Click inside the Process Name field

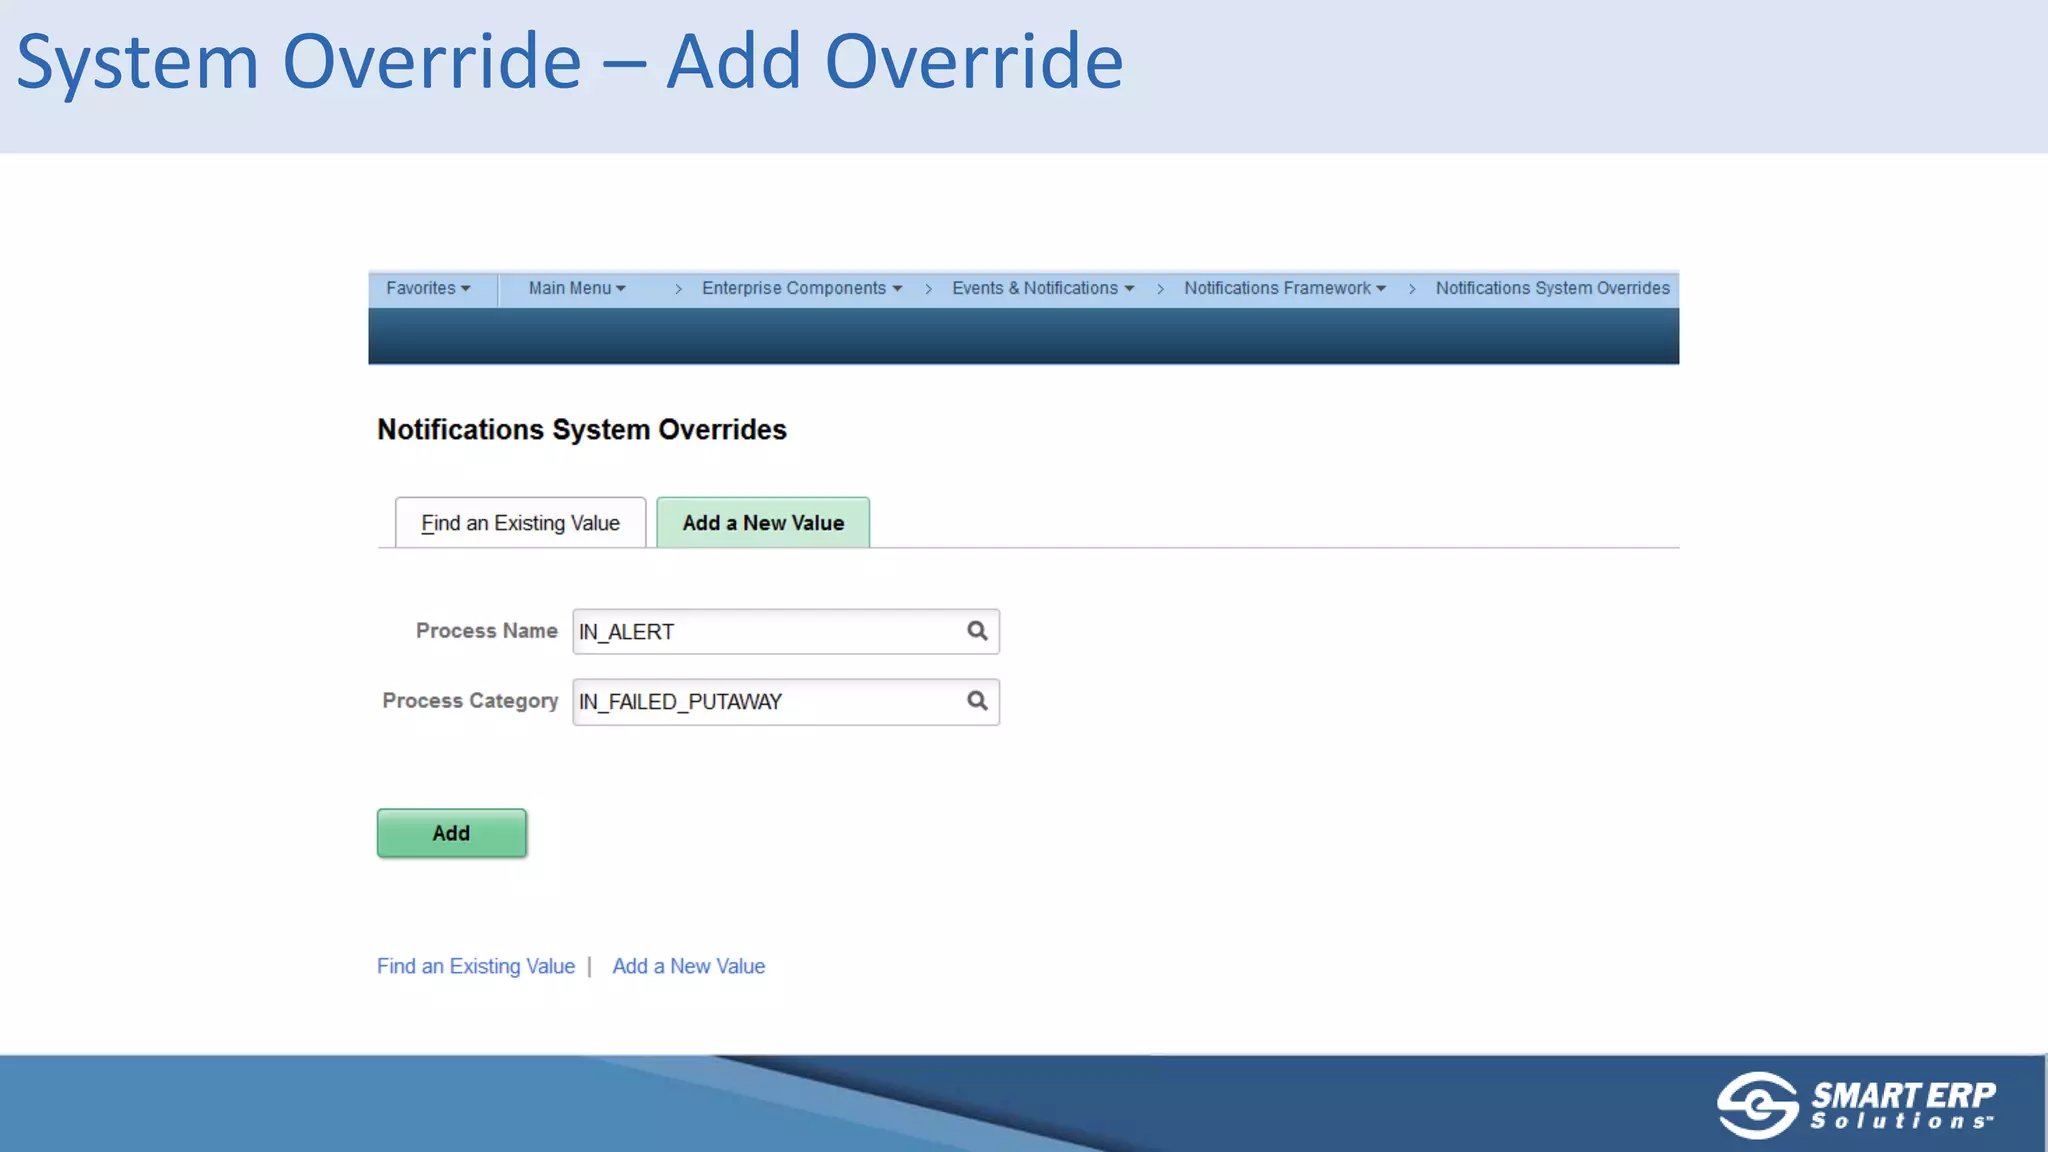(786, 632)
